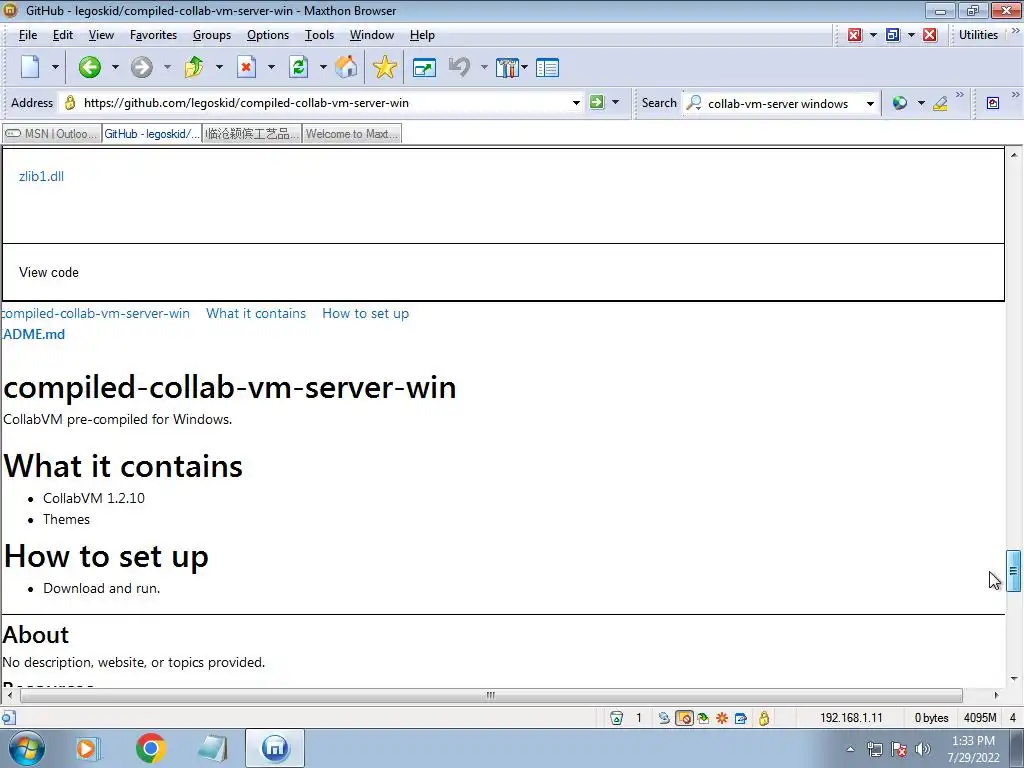Click the blue edit page status bar icon
Screen dimensions: 1024x768
741,718
